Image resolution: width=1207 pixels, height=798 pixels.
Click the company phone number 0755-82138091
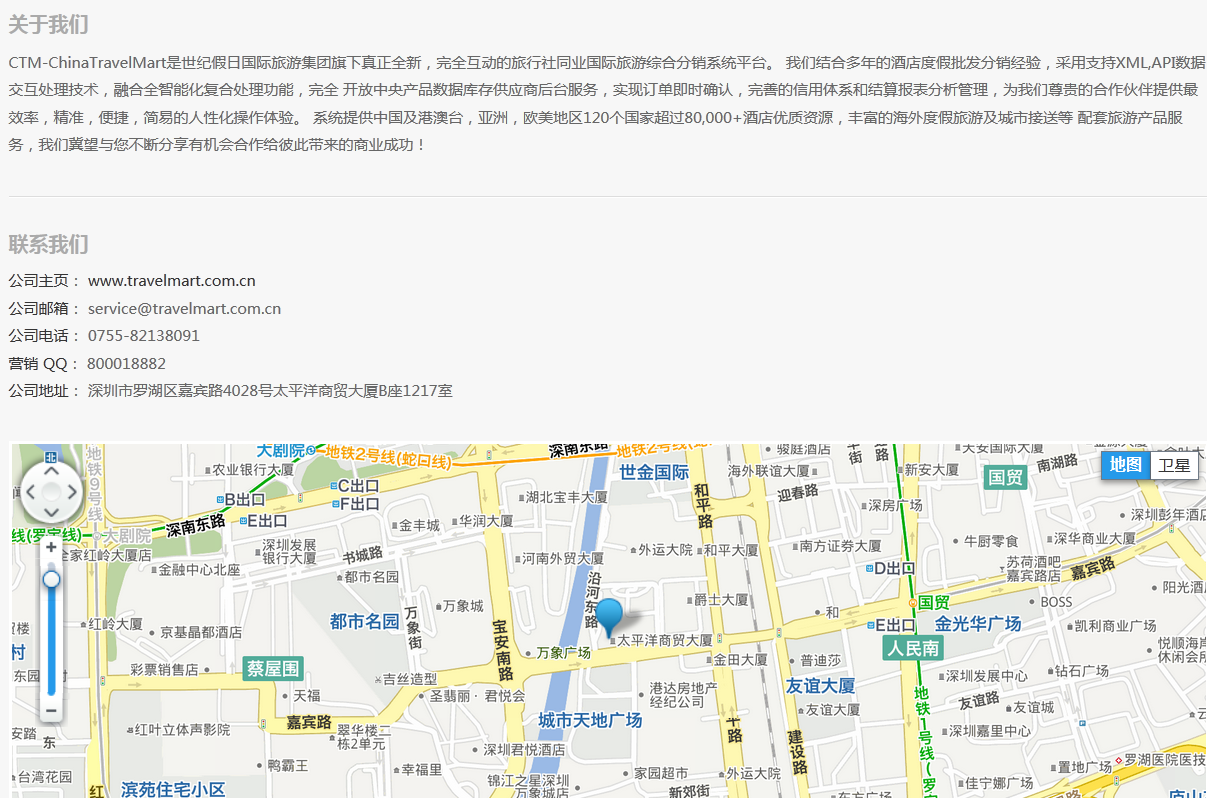143,336
